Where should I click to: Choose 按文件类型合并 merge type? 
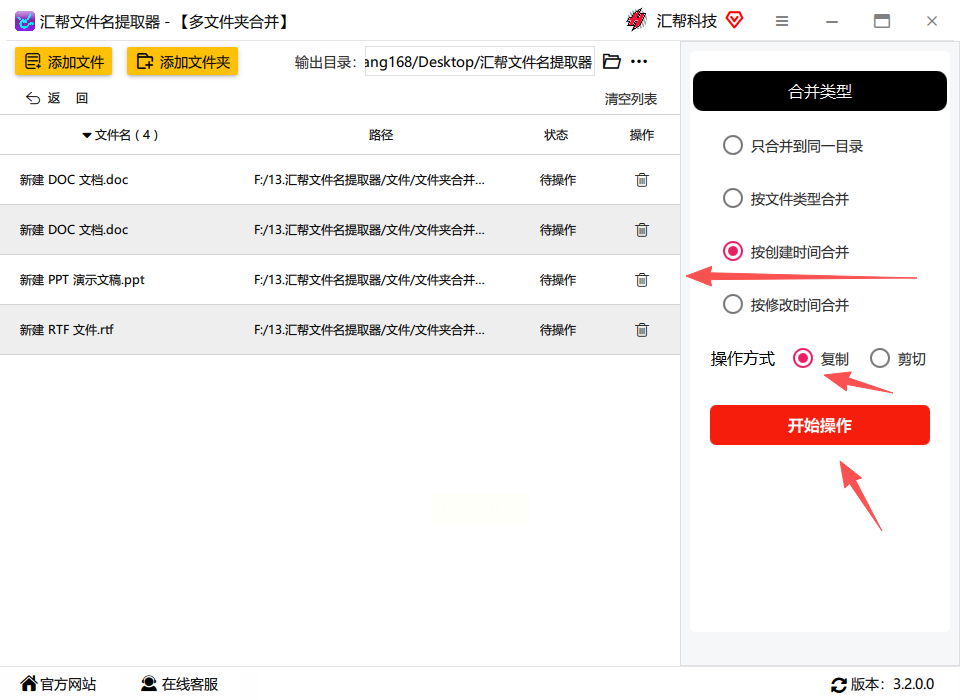[x=786, y=198]
